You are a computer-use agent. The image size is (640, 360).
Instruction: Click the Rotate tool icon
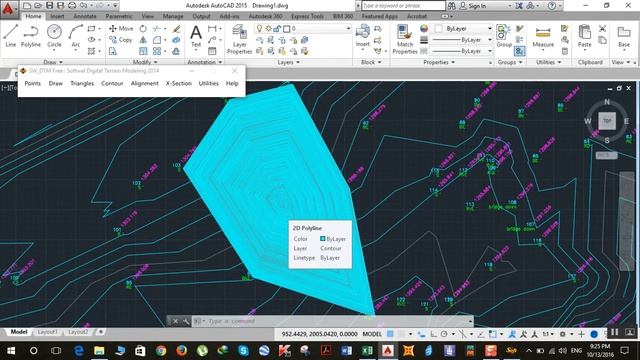(x=143, y=29)
